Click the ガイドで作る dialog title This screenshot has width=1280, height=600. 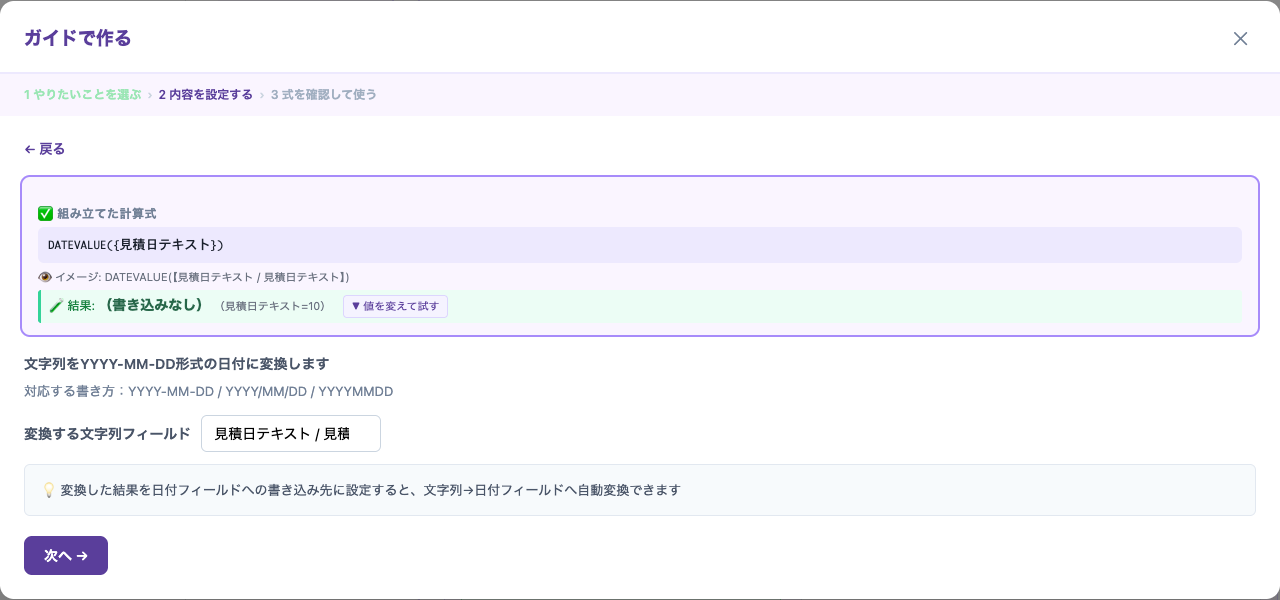point(78,38)
